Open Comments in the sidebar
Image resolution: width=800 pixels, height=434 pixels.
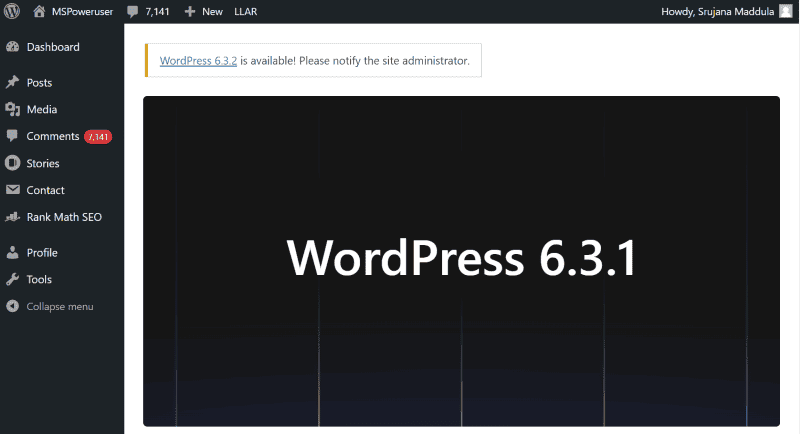point(53,136)
